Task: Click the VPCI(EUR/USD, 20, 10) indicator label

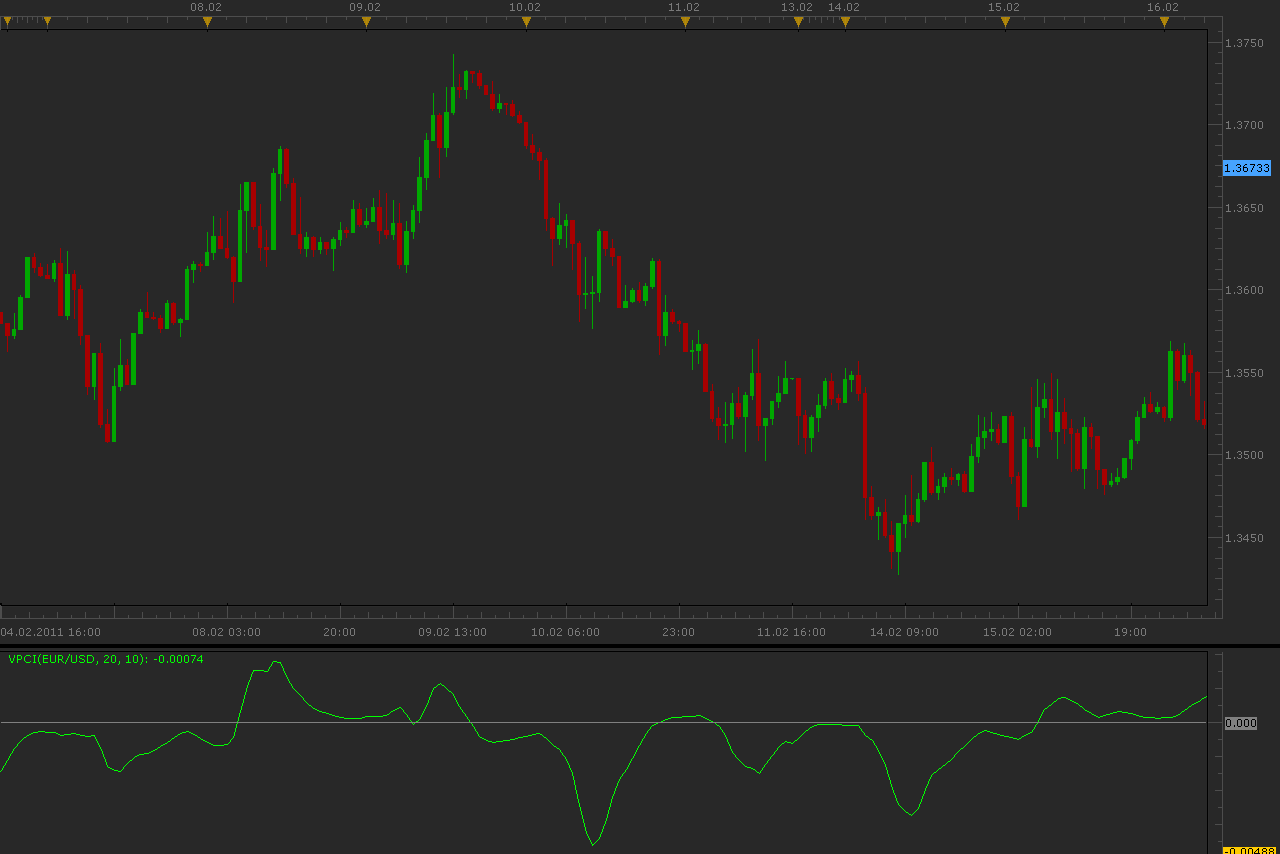Action: pos(106,659)
